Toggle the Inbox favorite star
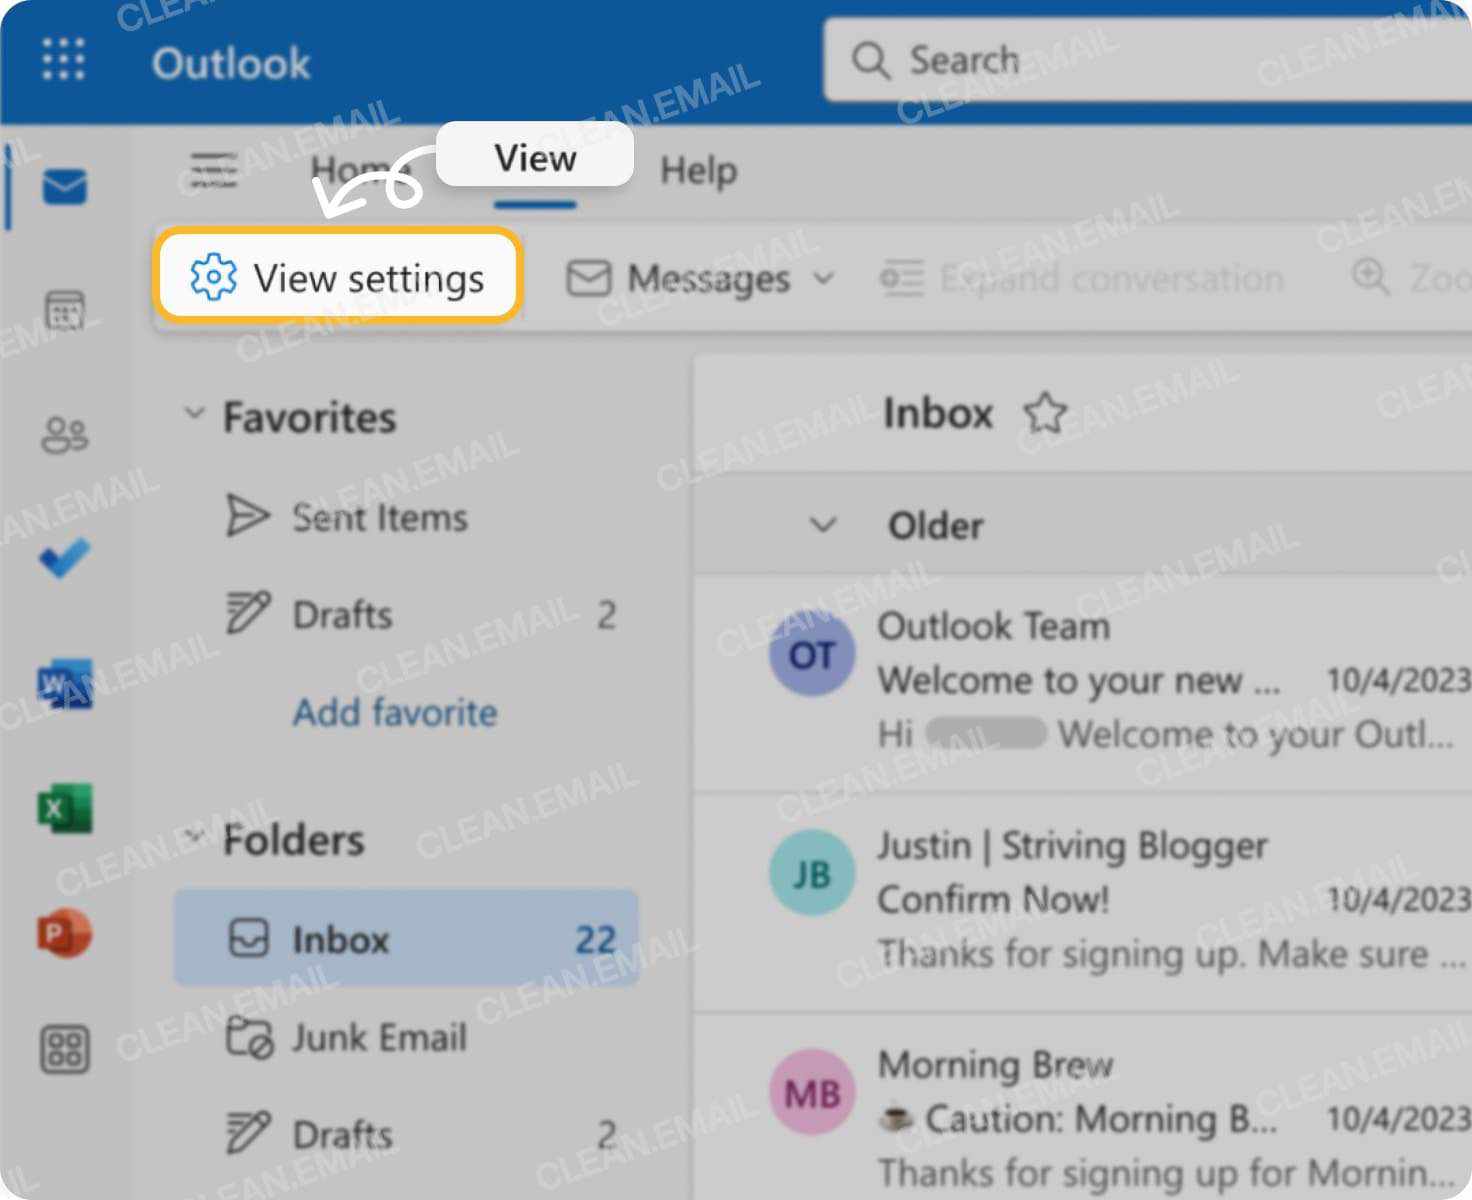The height and width of the screenshot is (1200, 1472). tap(1046, 413)
